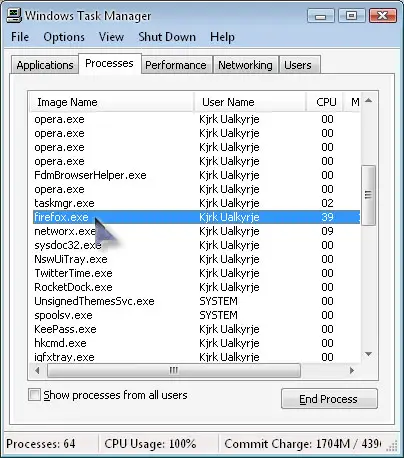The width and height of the screenshot is (404, 458).
Task: Close the Windows Task Manager window
Action: (x=382, y=16)
